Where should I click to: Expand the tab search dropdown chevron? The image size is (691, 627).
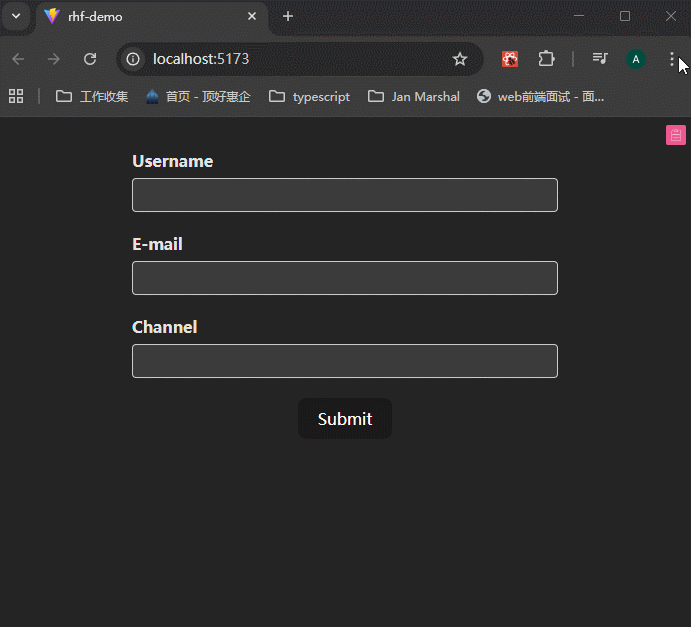coord(16,17)
